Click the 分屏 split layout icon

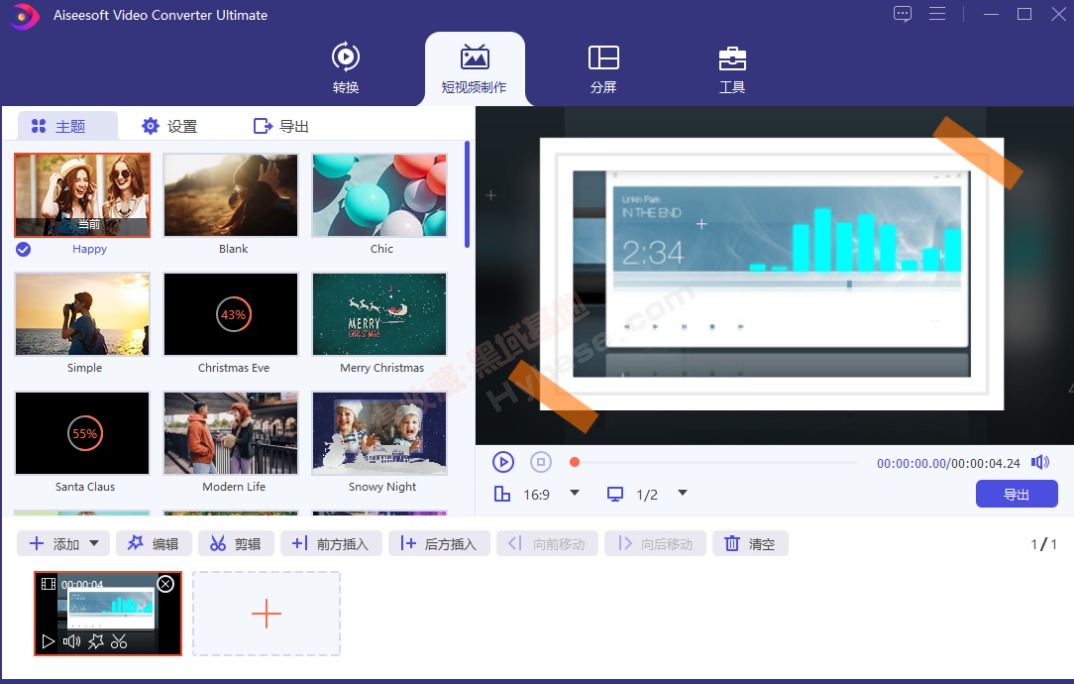click(x=603, y=58)
